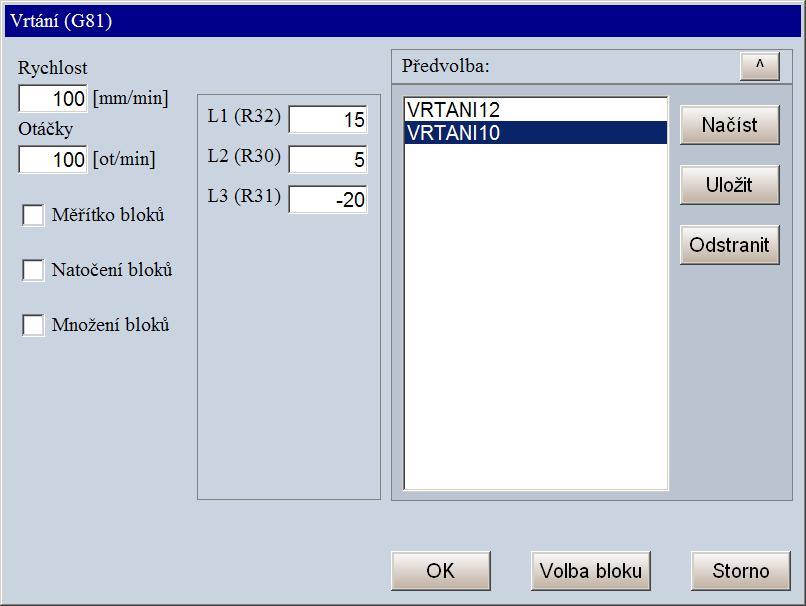
Task: Click the Rychlost label
Action: click(x=52, y=68)
